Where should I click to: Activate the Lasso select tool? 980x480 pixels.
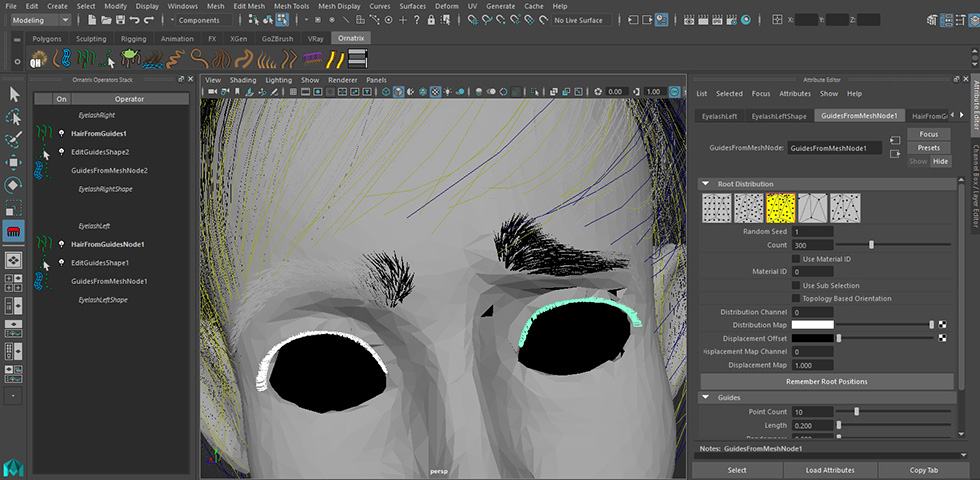click(14, 117)
